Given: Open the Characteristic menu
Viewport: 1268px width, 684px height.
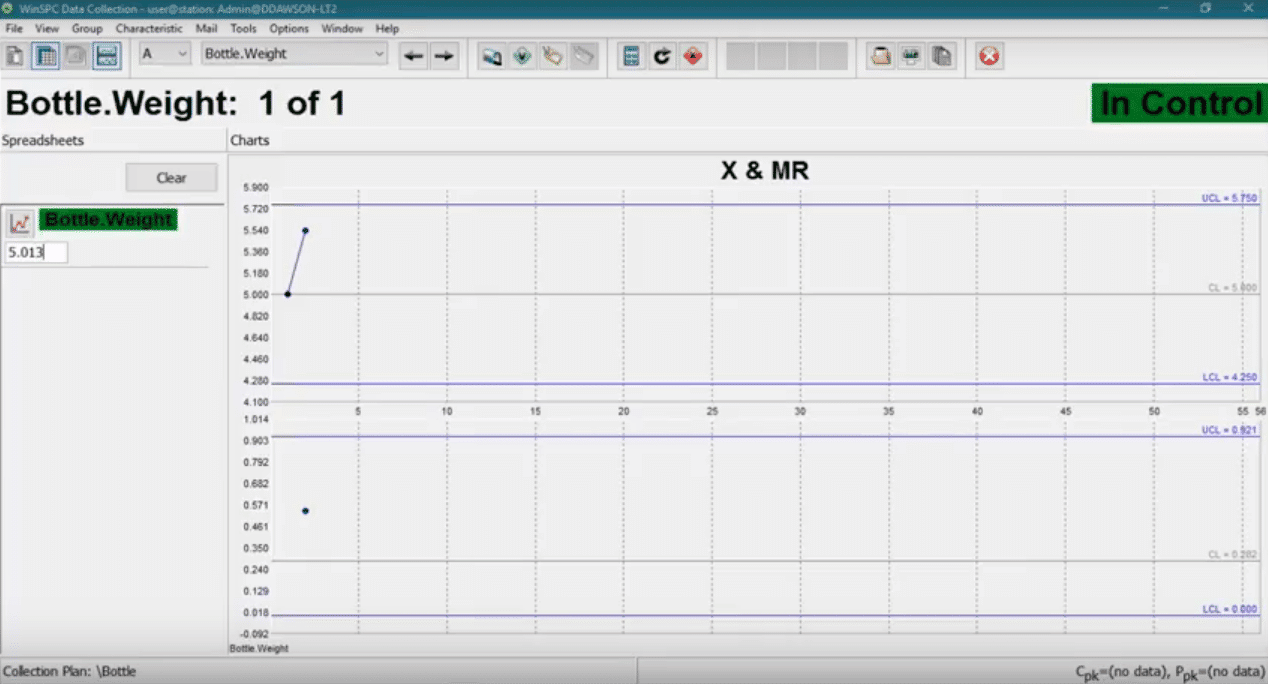Looking at the screenshot, I should click(149, 29).
